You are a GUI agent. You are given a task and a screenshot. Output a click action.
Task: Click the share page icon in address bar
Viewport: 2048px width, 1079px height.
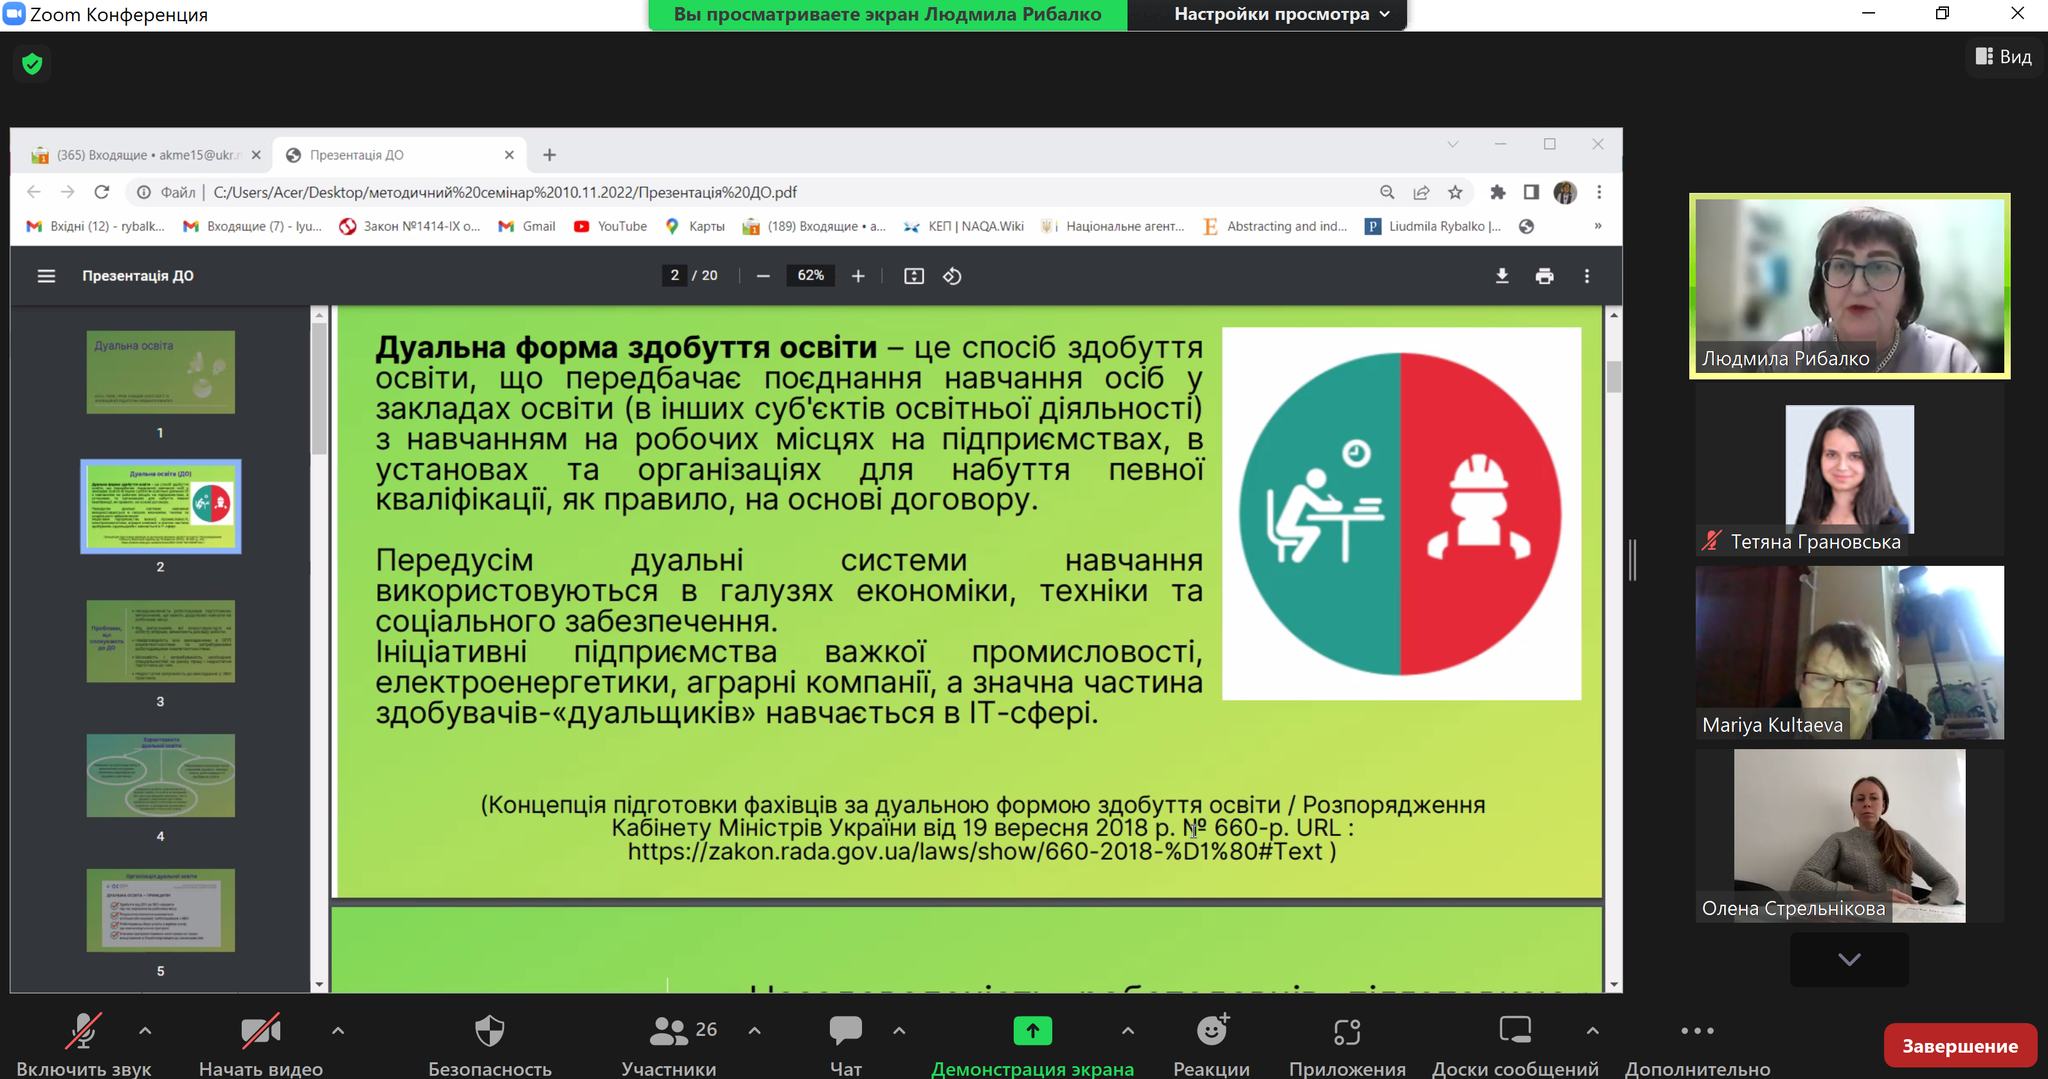click(1421, 192)
